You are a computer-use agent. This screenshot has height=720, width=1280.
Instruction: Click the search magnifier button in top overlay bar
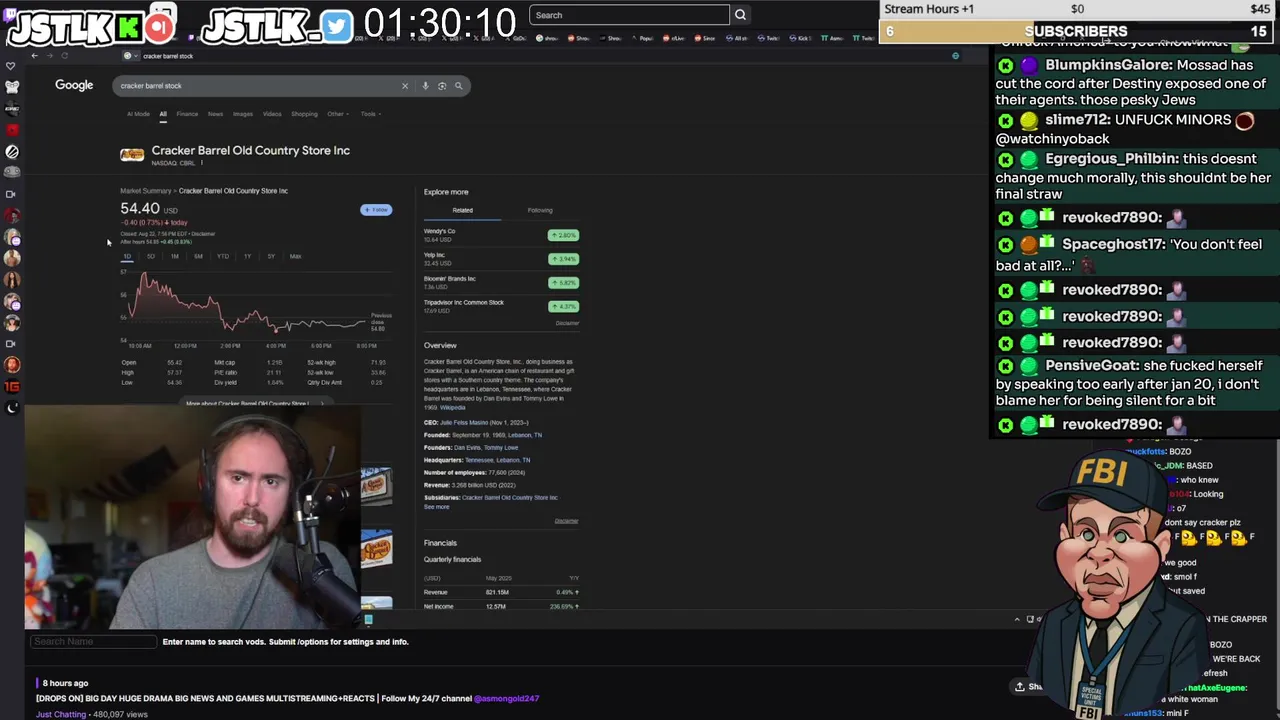pos(740,15)
